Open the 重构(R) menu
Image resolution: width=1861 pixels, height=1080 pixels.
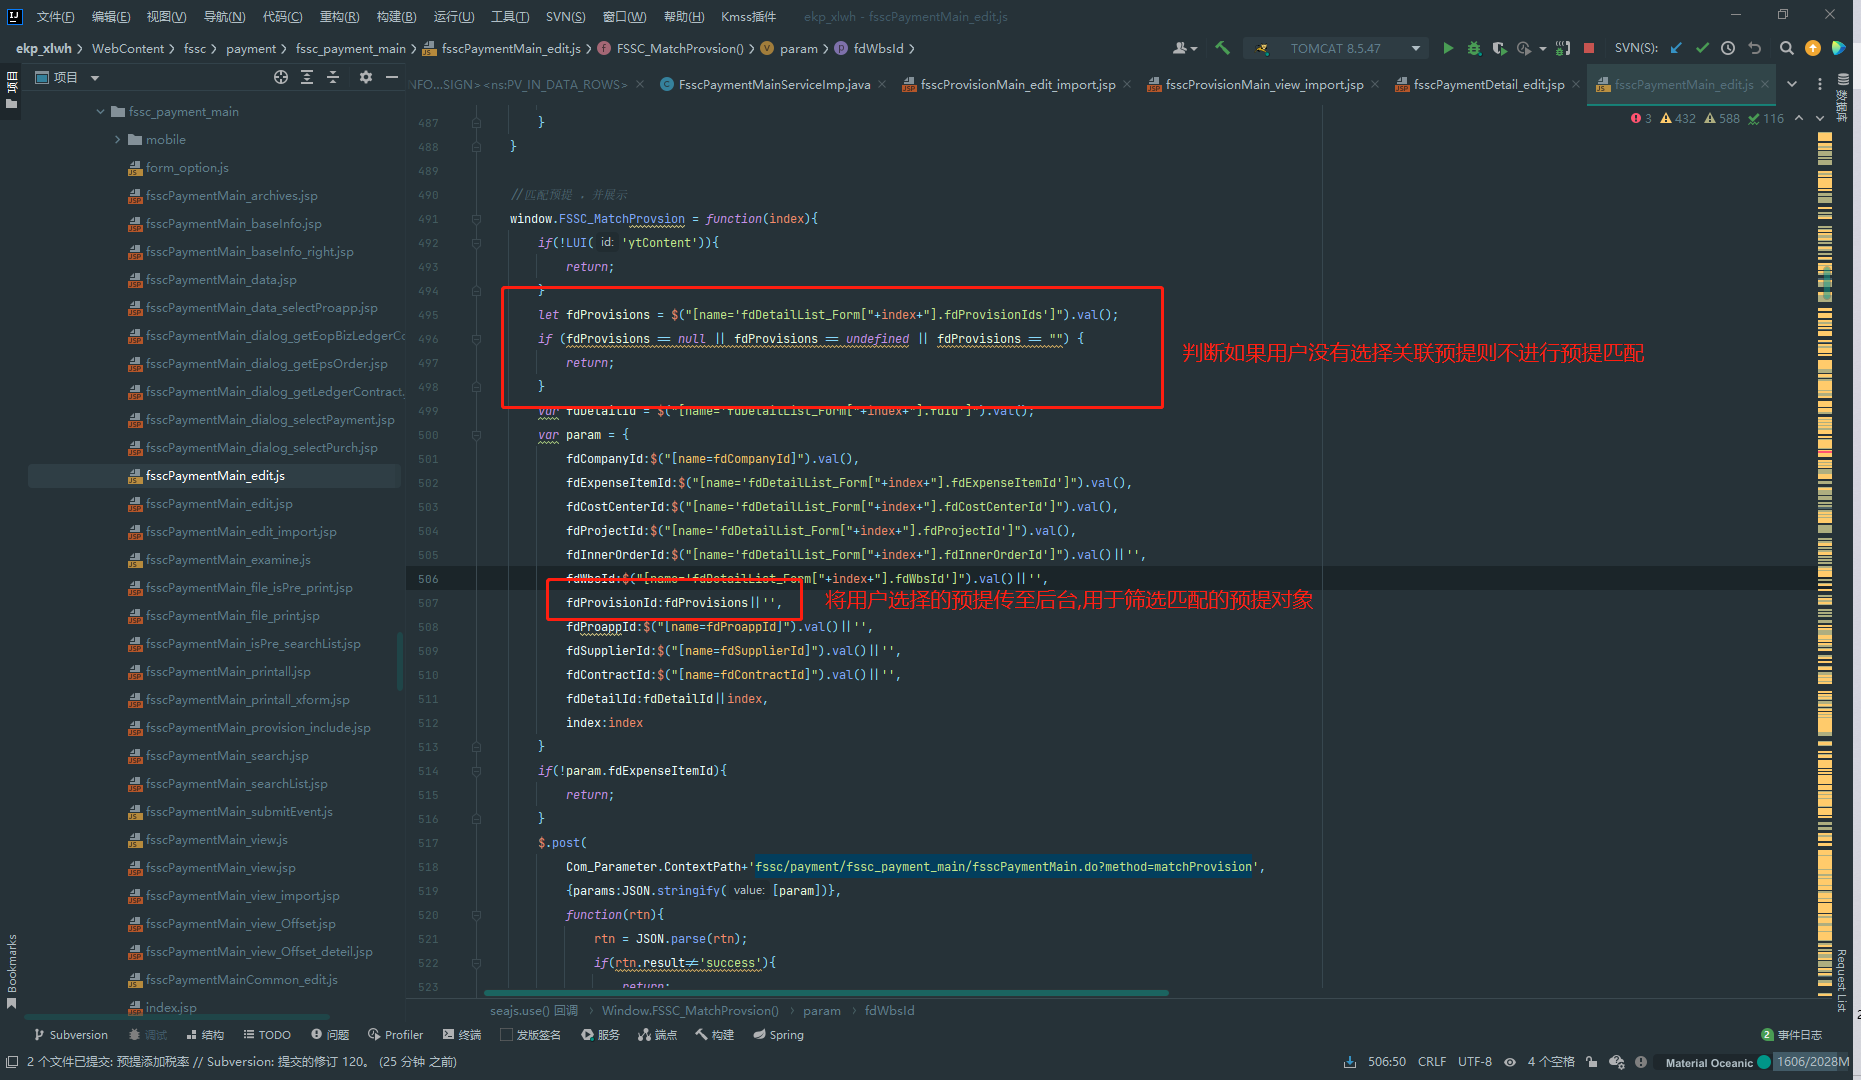tap(339, 16)
